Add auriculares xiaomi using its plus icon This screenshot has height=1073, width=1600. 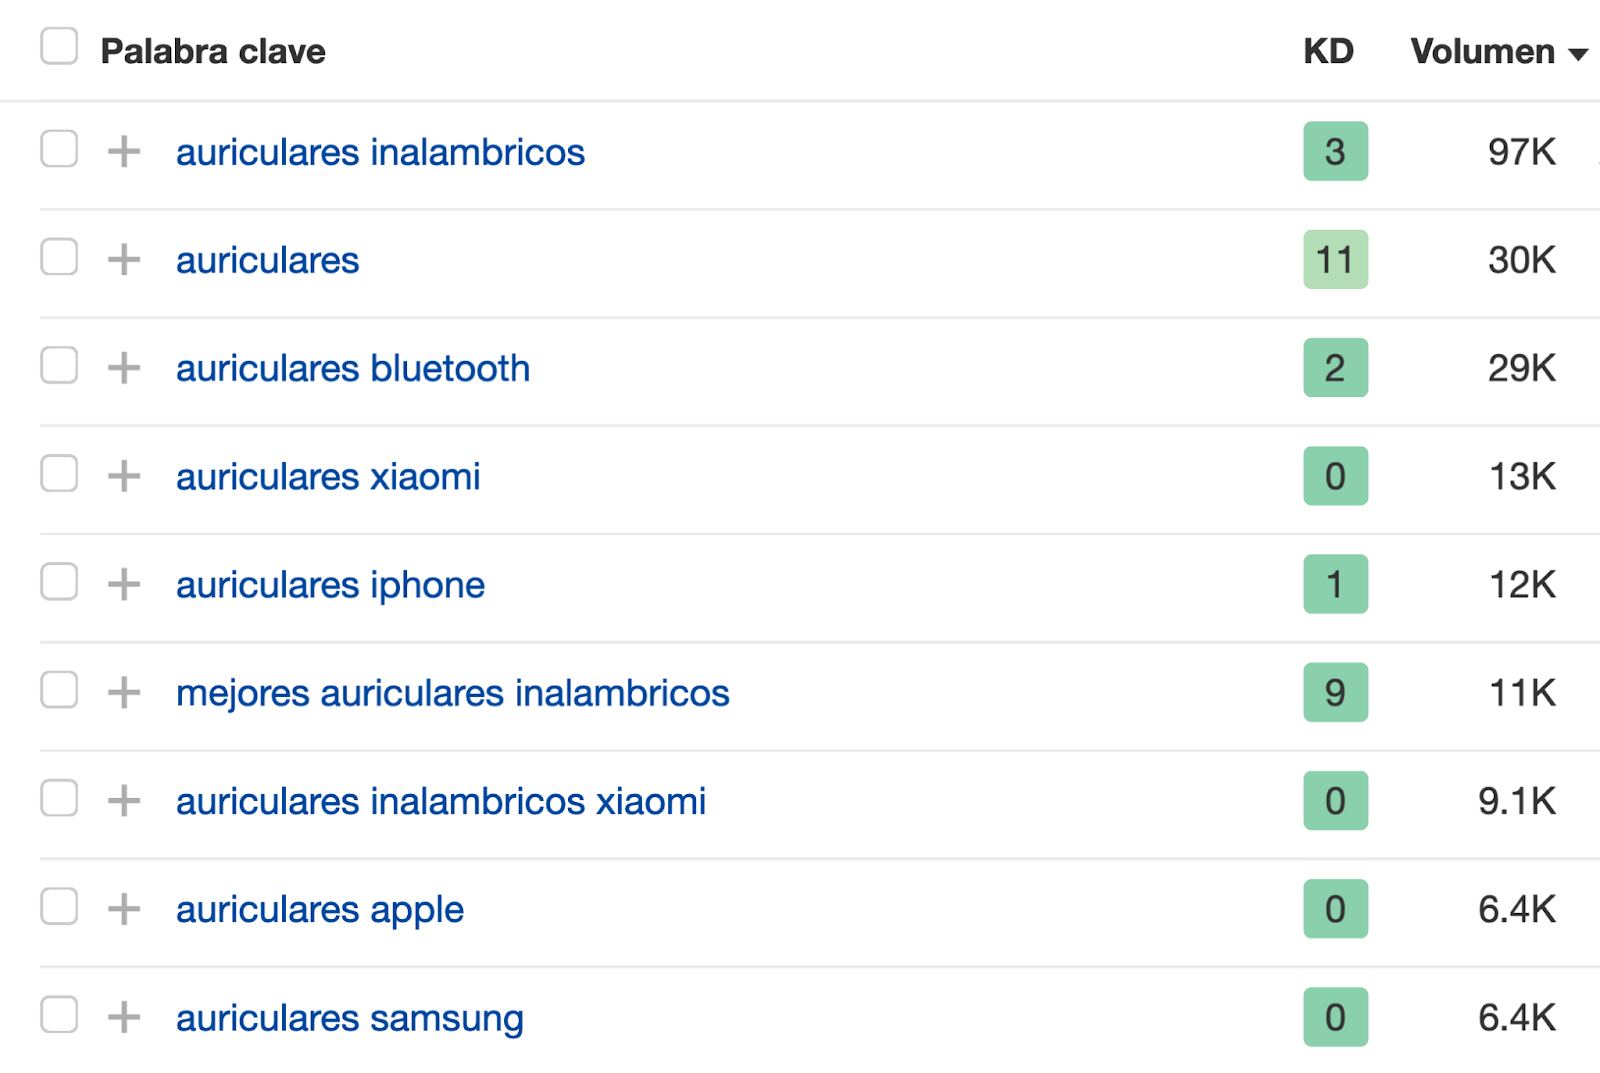pos(124,476)
